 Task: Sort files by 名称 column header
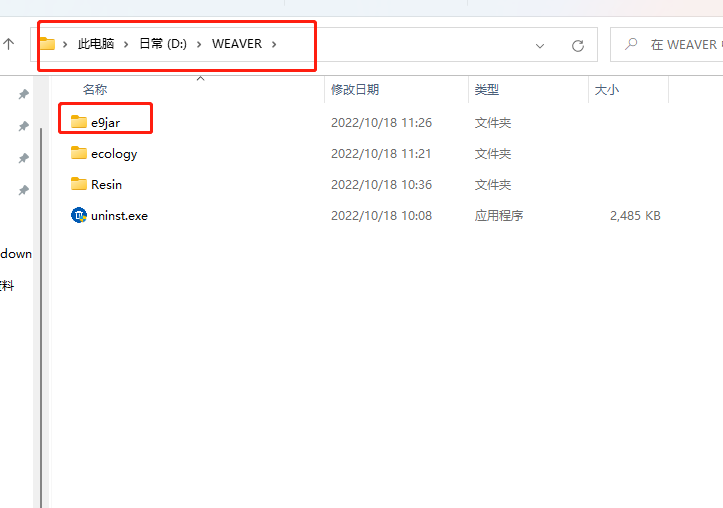95,90
